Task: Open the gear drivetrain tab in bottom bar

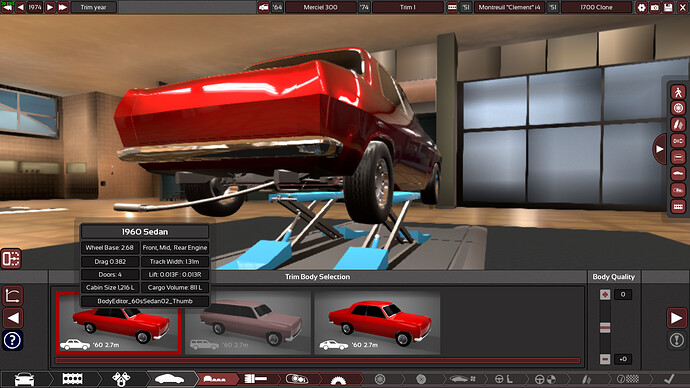Action: (338, 379)
